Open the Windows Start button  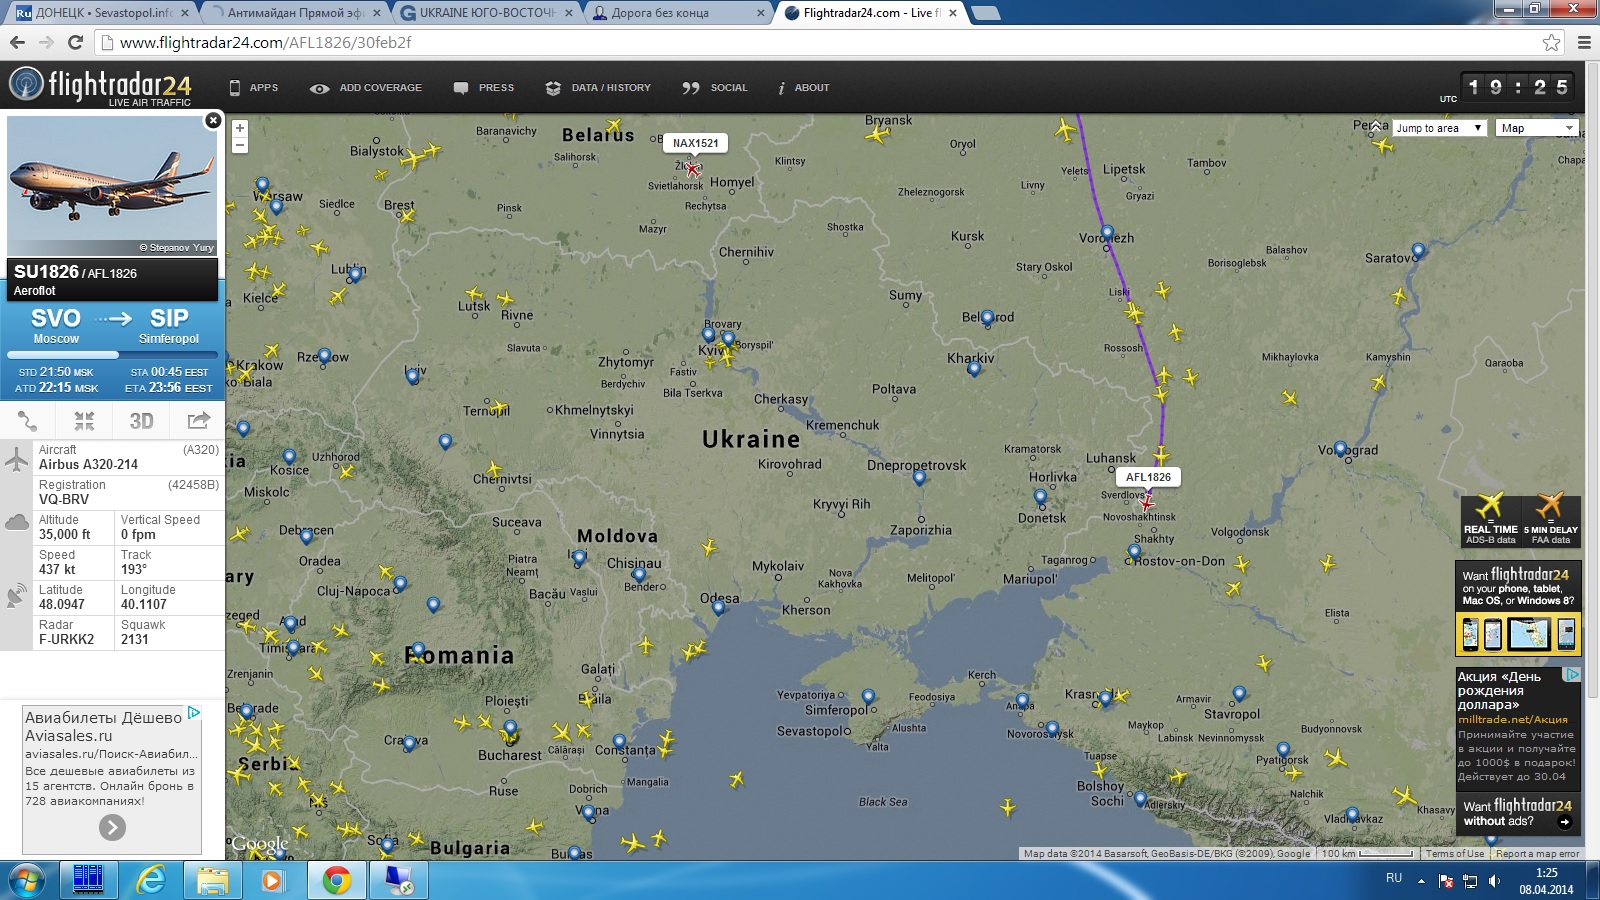click(27, 881)
